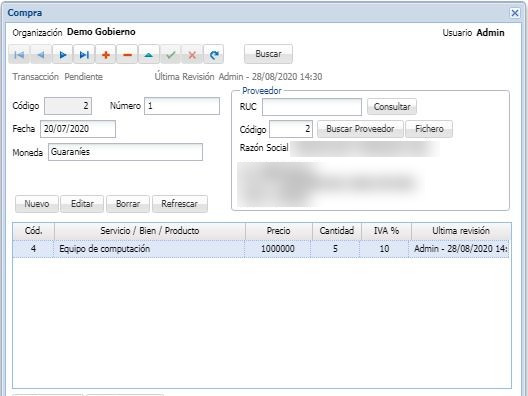Add a new line item with Nuevo
Screen dimensions: 528x396
37,204
